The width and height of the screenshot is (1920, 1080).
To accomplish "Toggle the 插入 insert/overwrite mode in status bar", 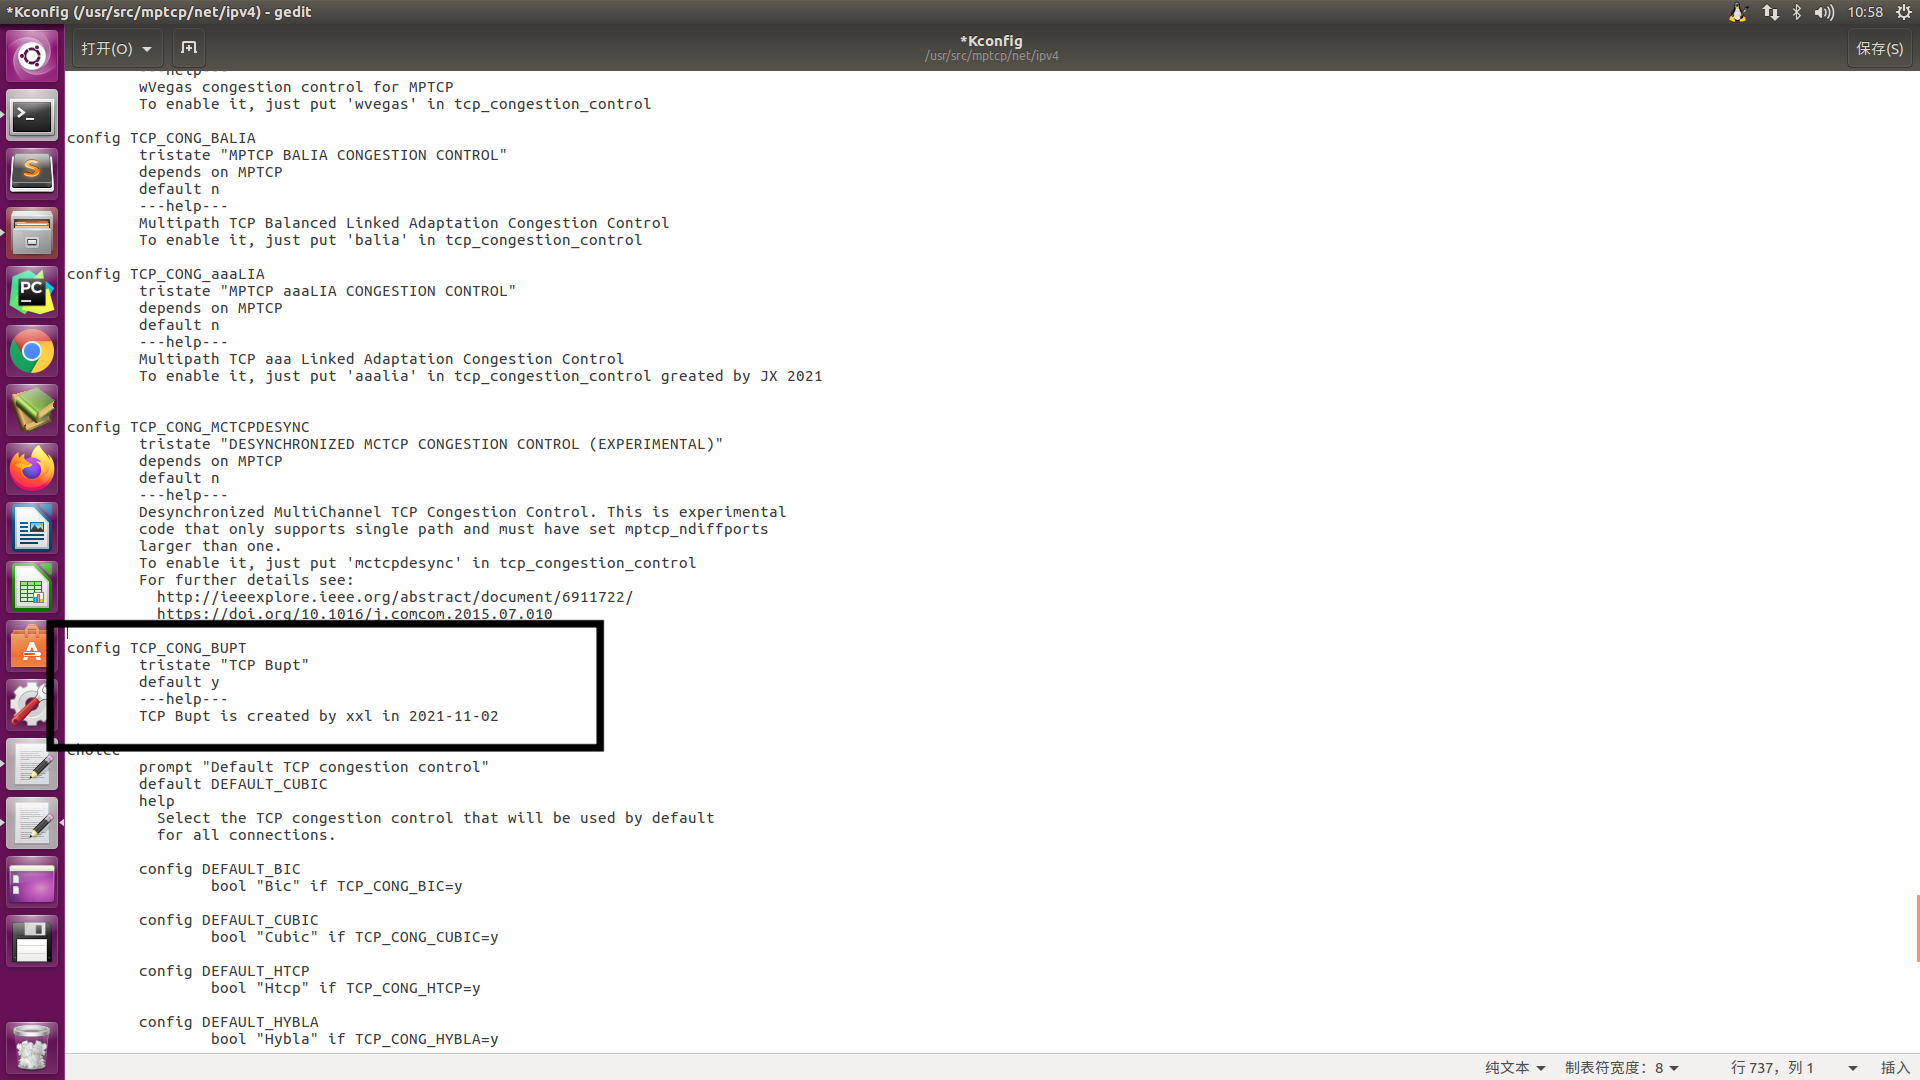I will click(1898, 1067).
